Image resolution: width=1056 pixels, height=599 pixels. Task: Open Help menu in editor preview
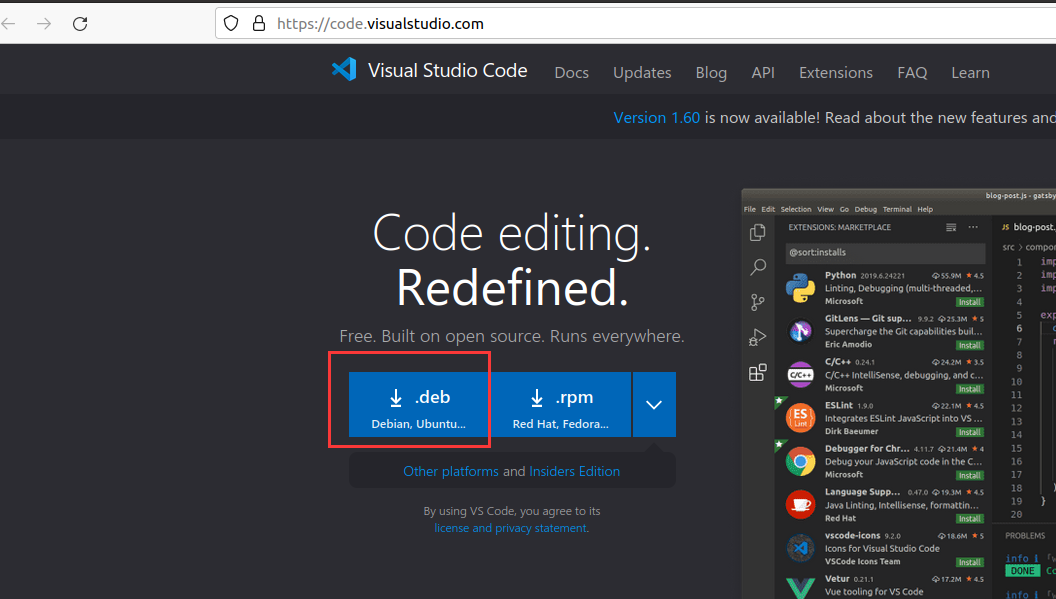click(925, 210)
